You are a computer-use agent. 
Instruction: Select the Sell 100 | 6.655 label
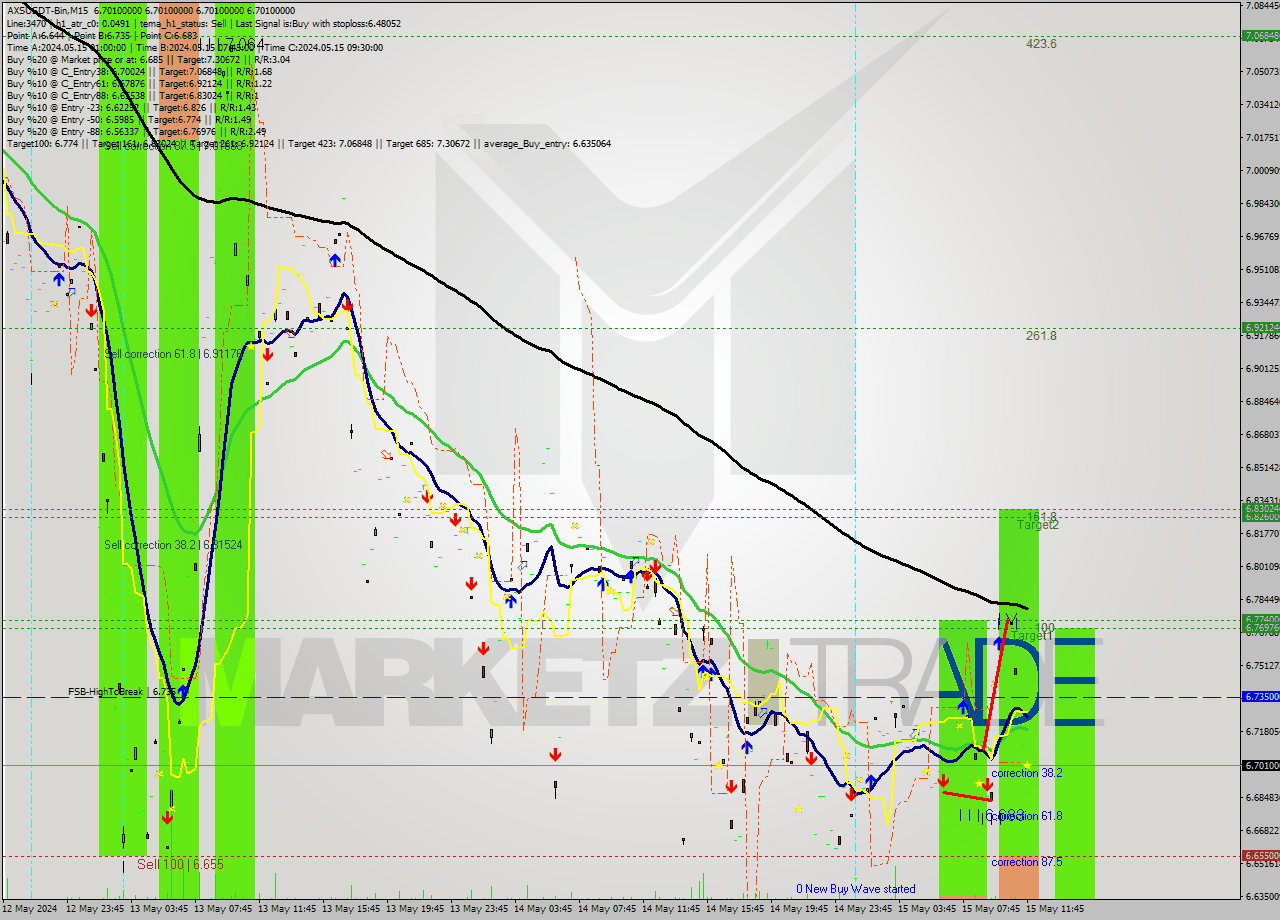pos(180,864)
